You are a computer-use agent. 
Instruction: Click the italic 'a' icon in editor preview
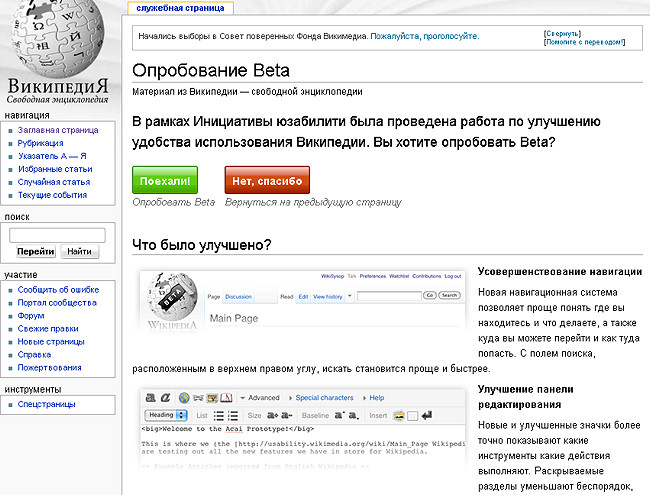coord(165,397)
